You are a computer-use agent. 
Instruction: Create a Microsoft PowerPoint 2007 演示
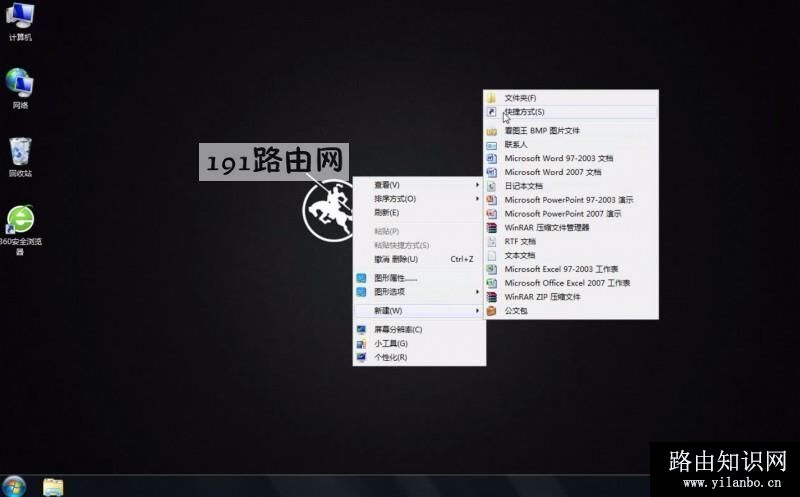pos(570,213)
